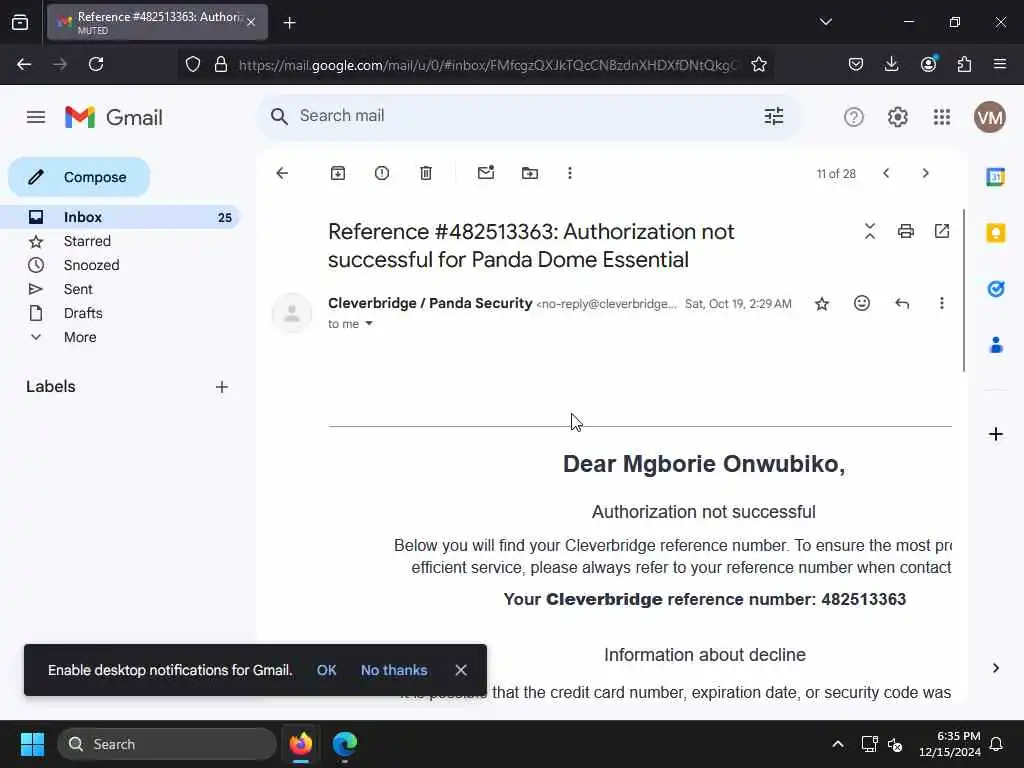Reply to the Cleverbridge message
Screen dimensions: 1024x768
(902, 304)
